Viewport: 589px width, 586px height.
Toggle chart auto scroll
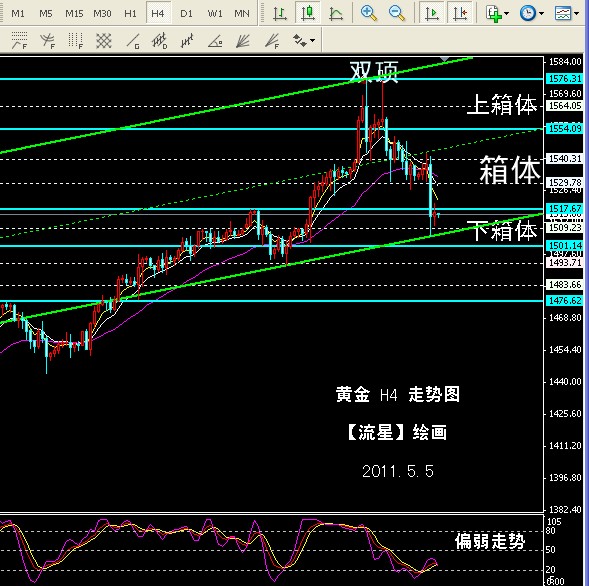pos(432,14)
